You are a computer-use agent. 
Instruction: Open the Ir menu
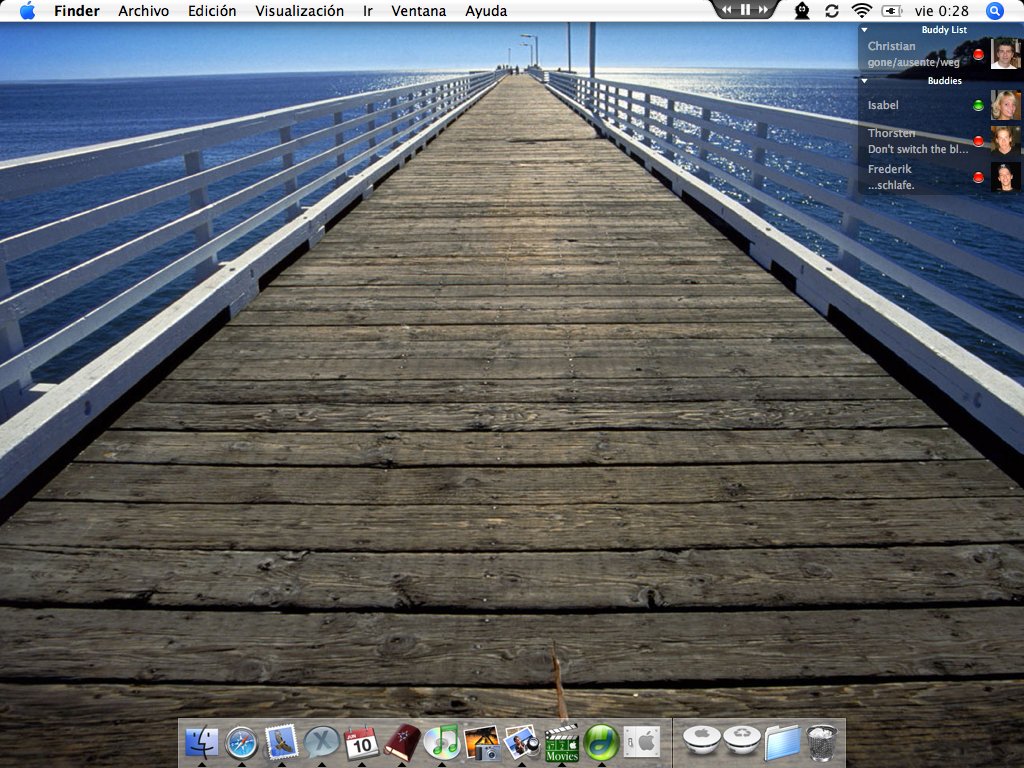click(368, 10)
